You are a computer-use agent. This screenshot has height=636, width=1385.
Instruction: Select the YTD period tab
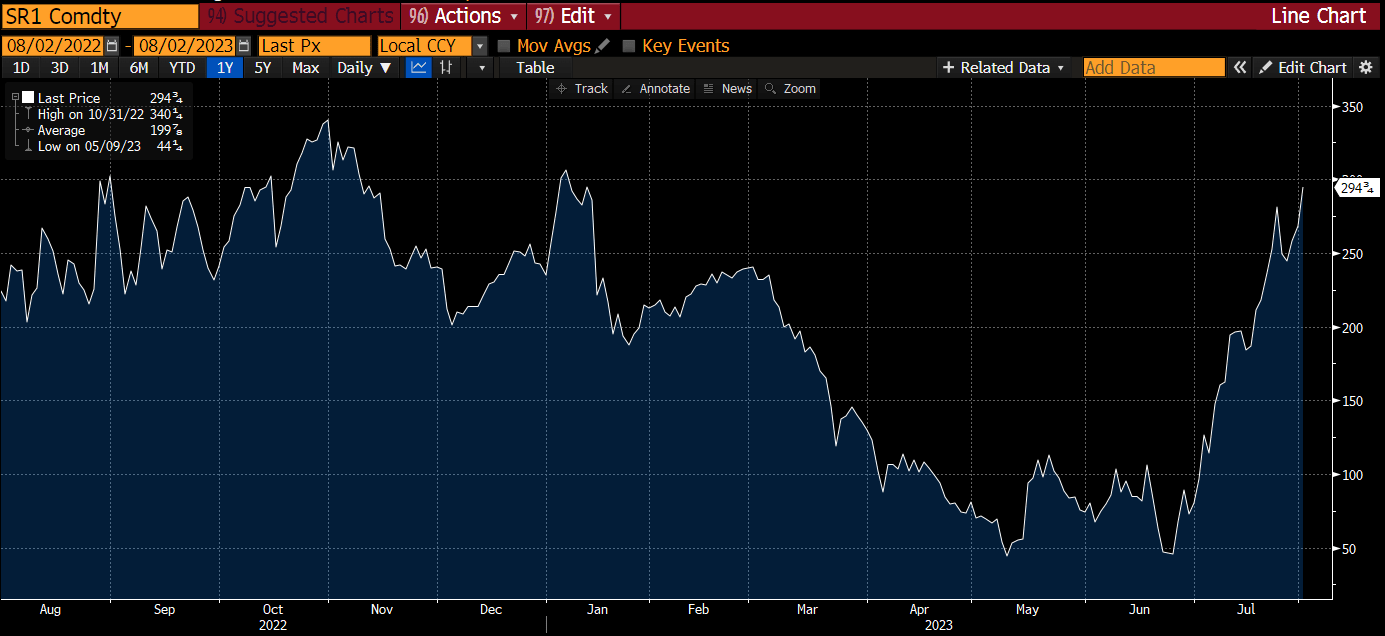click(x=181, y=67)
